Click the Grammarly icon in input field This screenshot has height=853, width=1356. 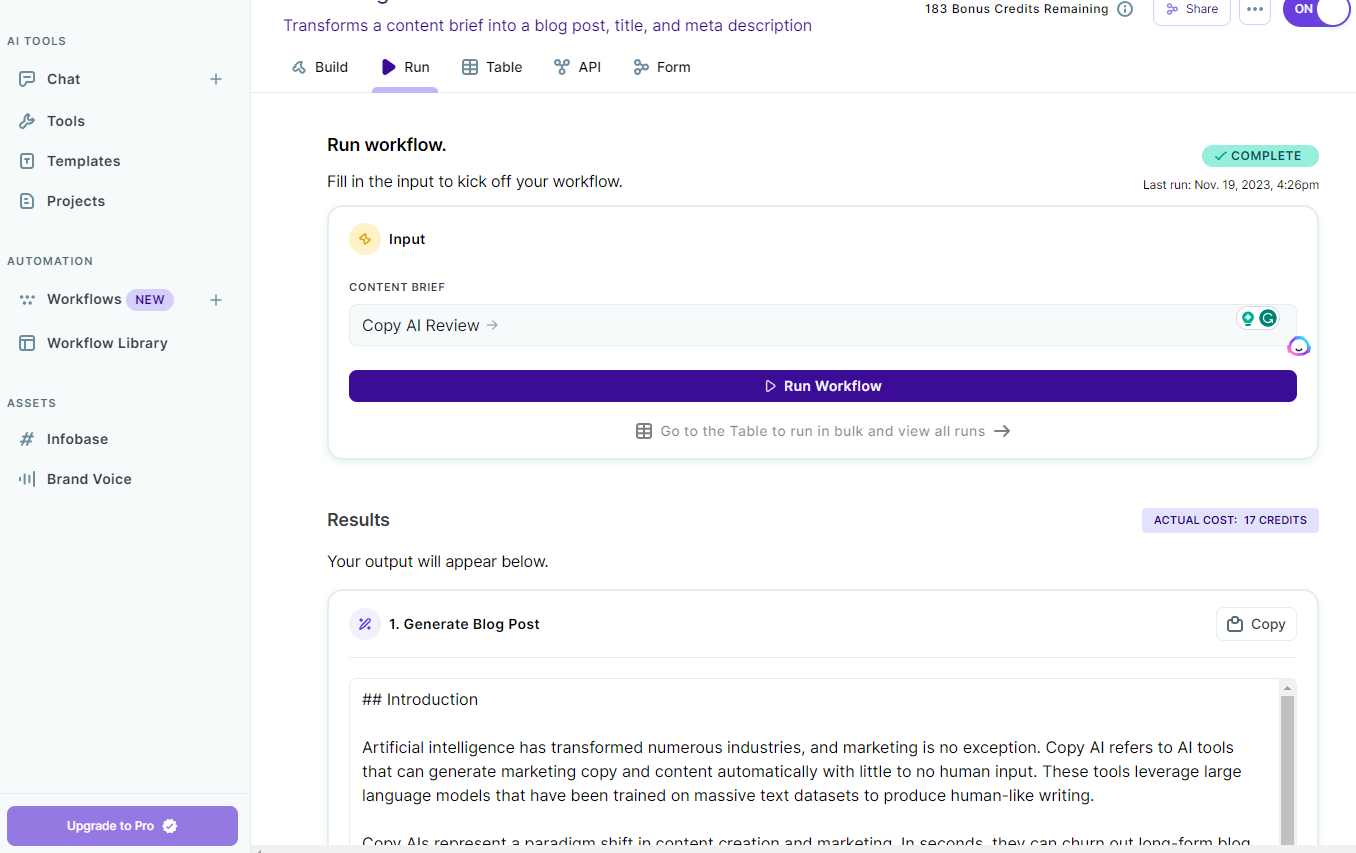pos(1268,319)
